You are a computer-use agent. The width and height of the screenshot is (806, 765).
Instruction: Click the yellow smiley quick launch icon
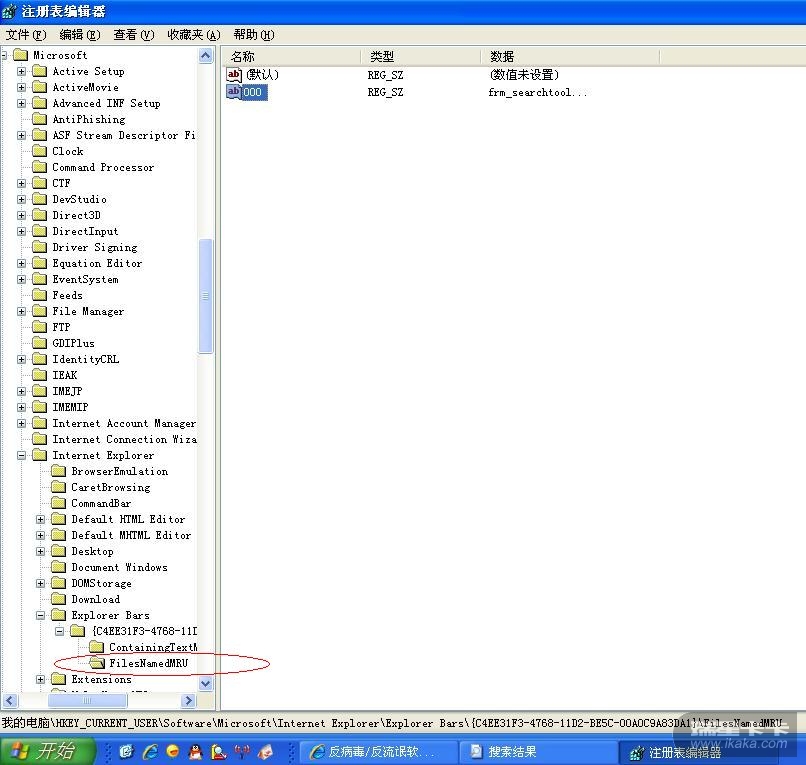click(173, 752)
